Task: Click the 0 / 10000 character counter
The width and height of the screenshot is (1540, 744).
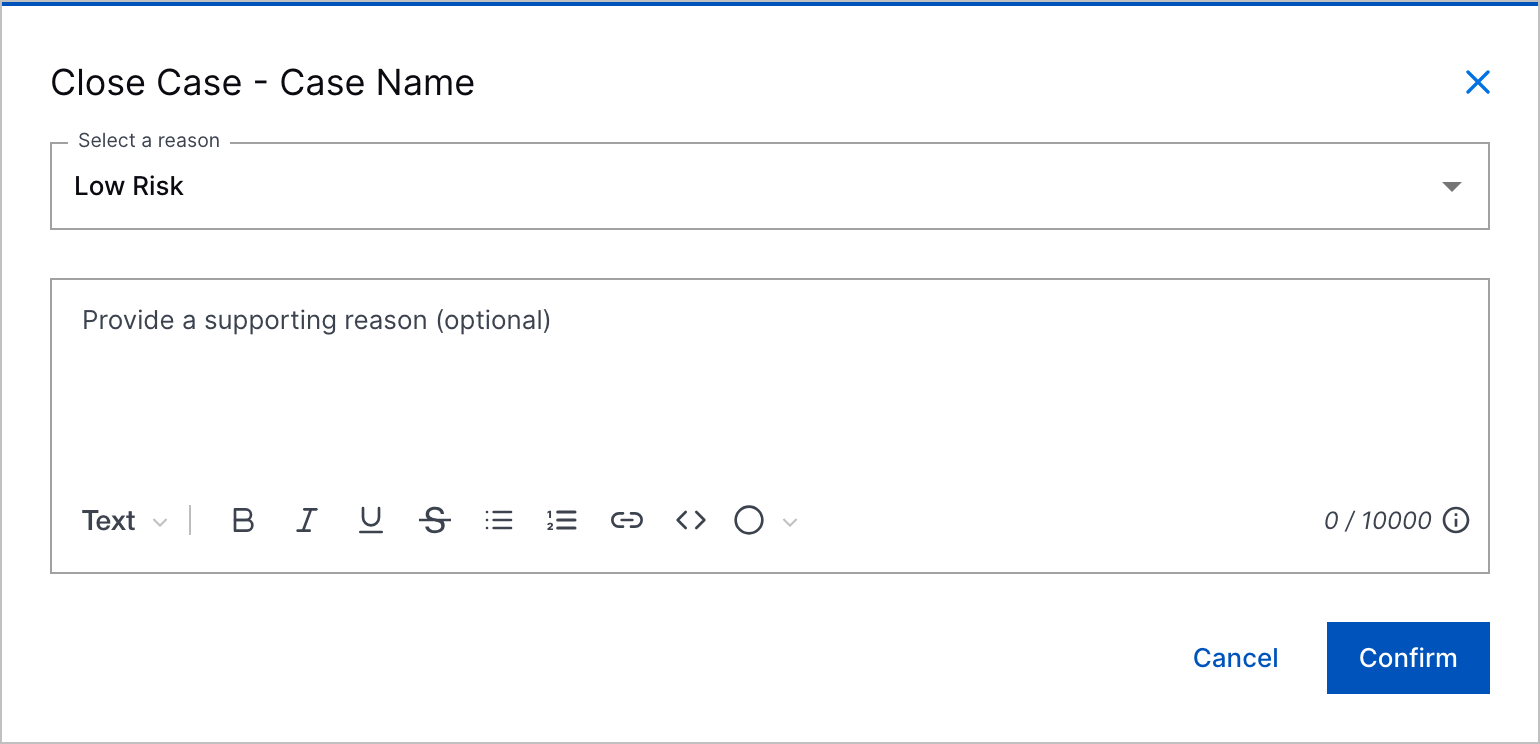Action: pos(1377,521)
